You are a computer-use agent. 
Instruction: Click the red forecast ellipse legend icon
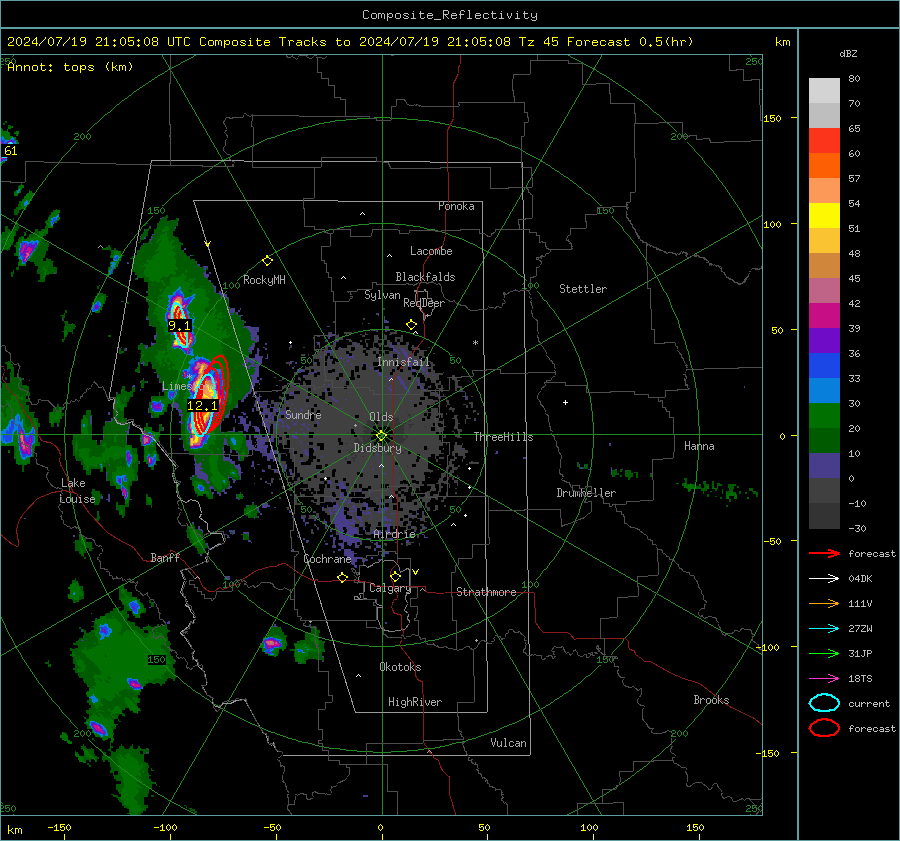[824, 728]
